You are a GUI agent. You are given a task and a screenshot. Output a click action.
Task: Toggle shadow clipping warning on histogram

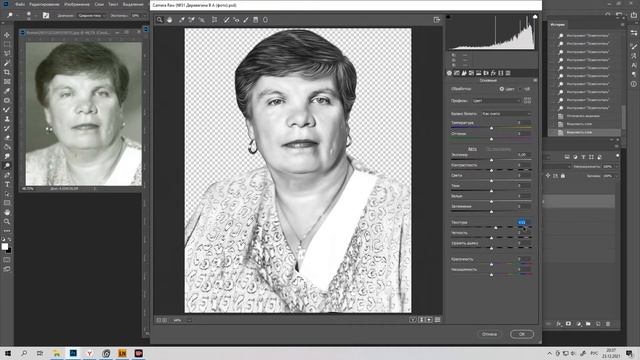(448, 17)
